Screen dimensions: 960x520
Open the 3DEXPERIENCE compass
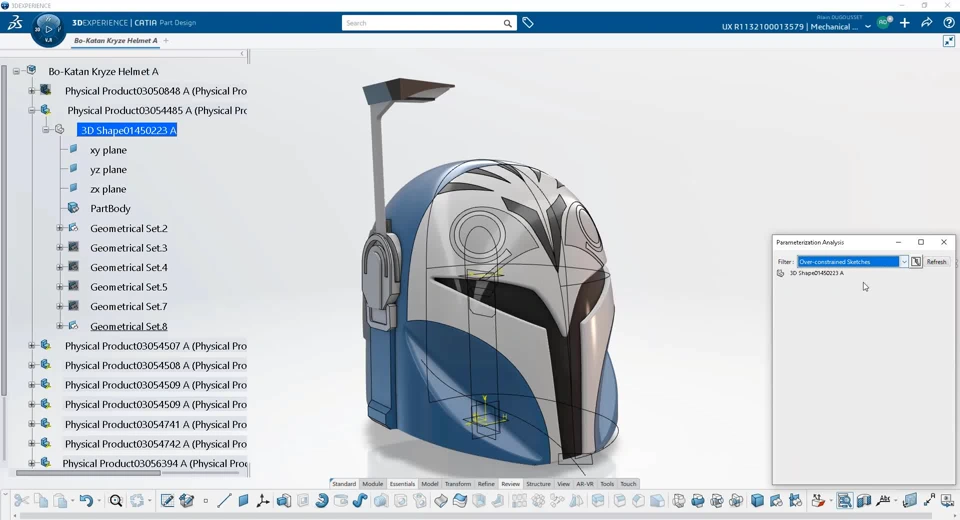48,29
